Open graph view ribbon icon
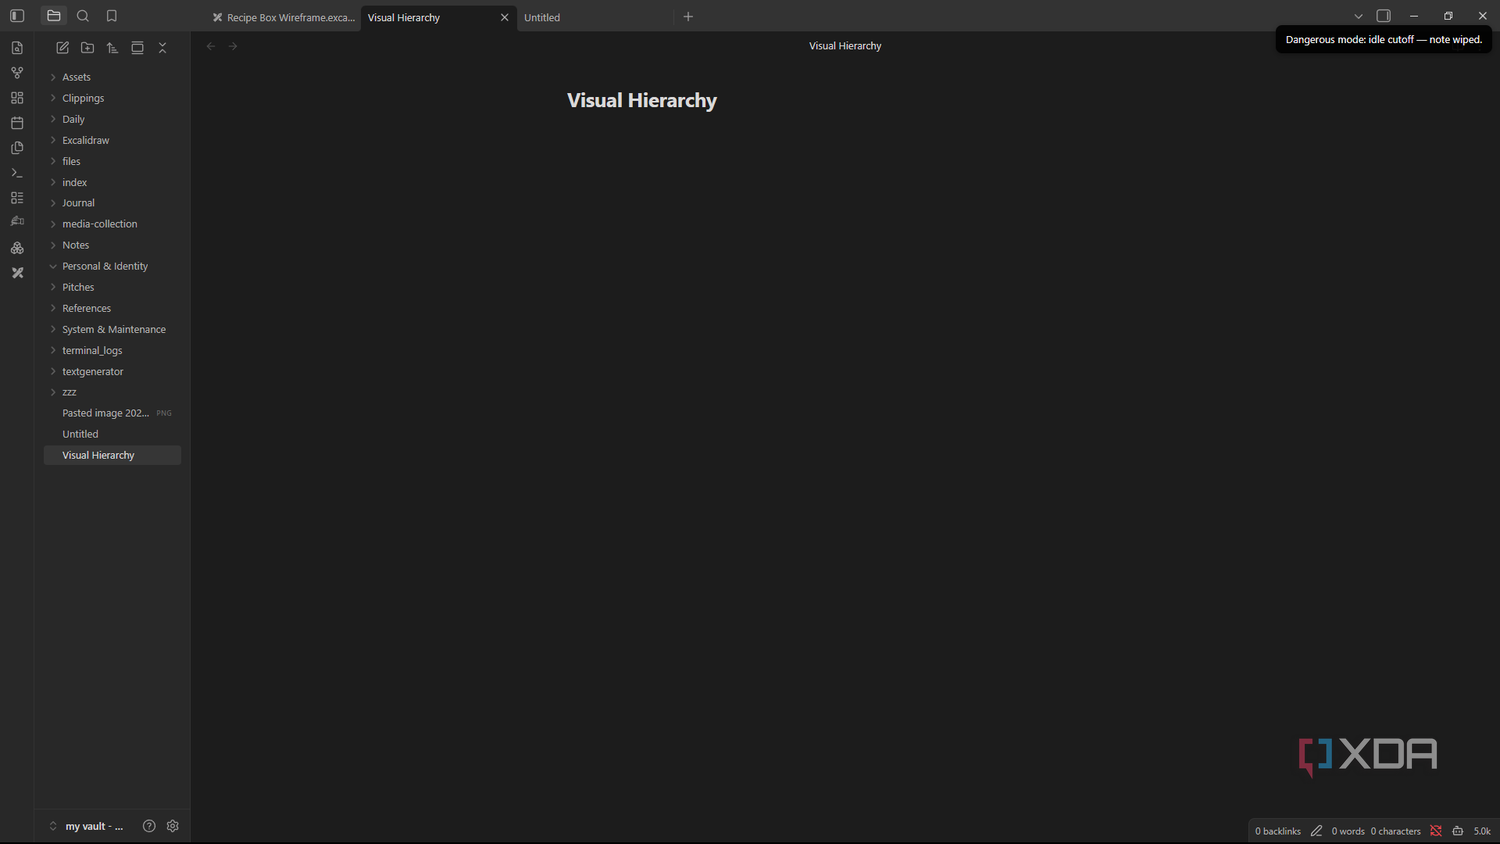The height and width of the screenshot is (844, 1500). click(17, 73)
